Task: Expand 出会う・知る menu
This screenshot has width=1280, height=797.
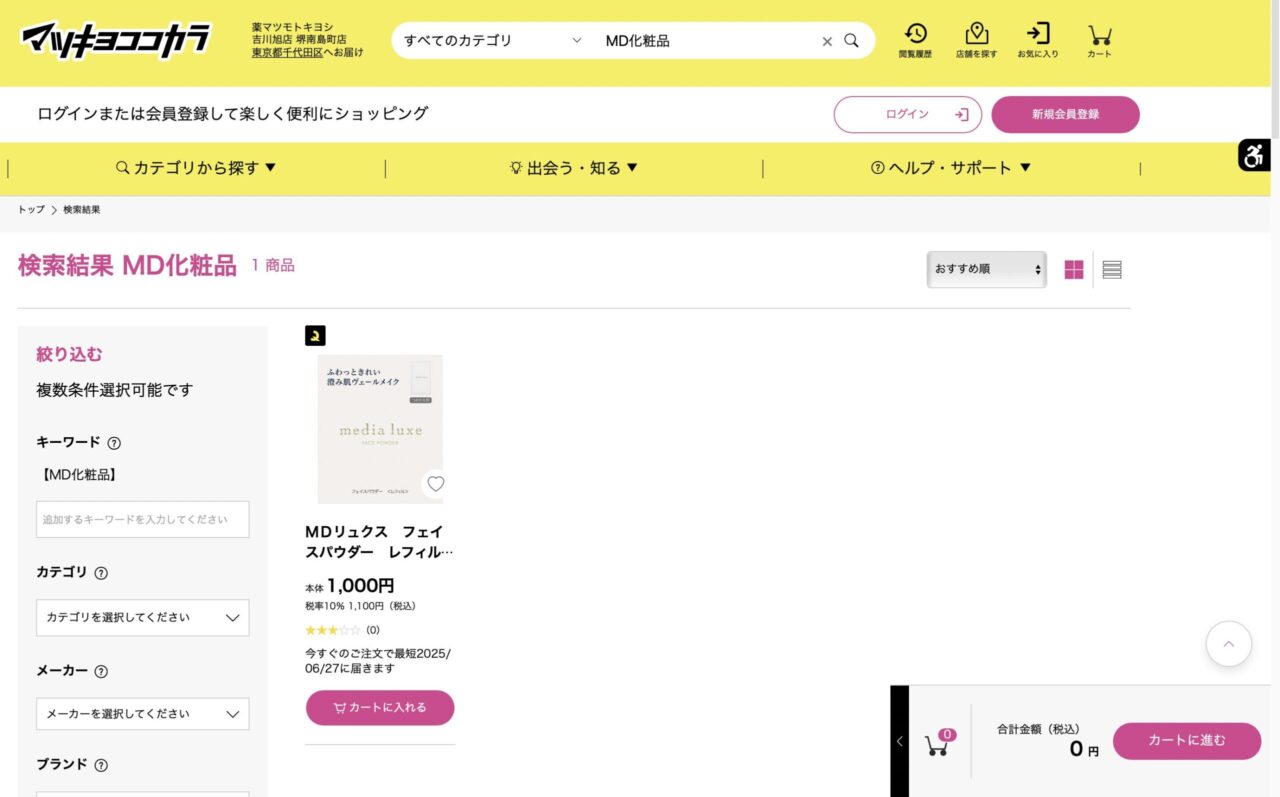Action: pyautogui.click(x=574, y=168)
